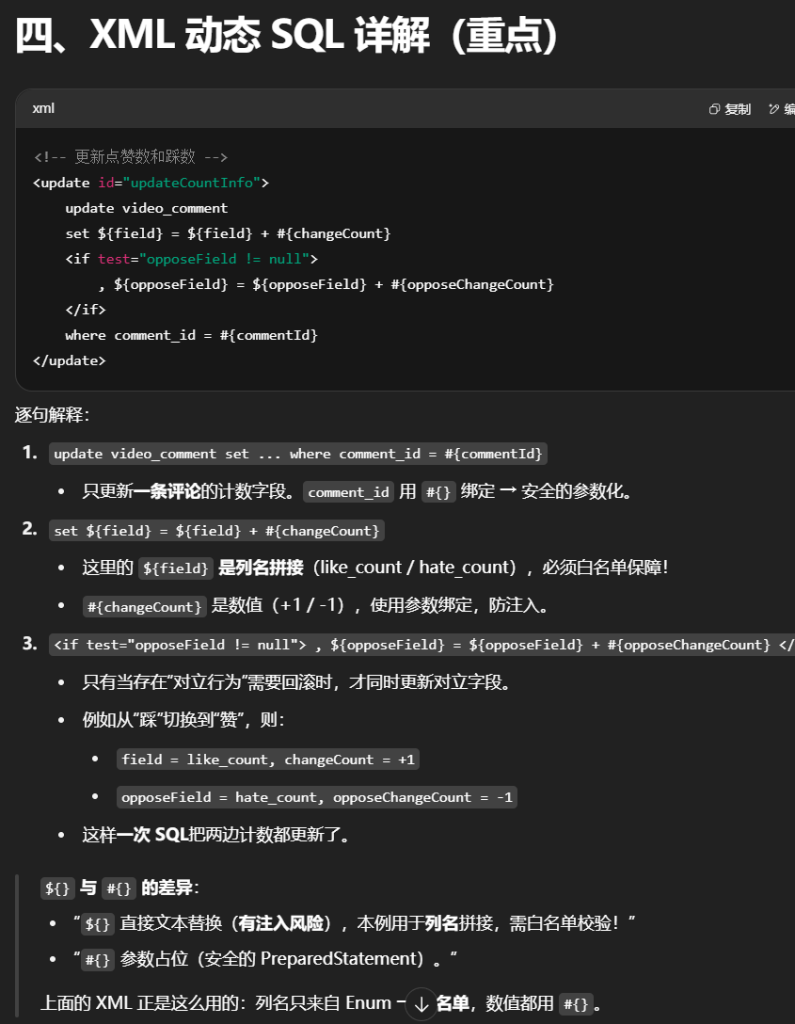
Task: Copy the XML code block via 复制
Action: coord(729,109)
